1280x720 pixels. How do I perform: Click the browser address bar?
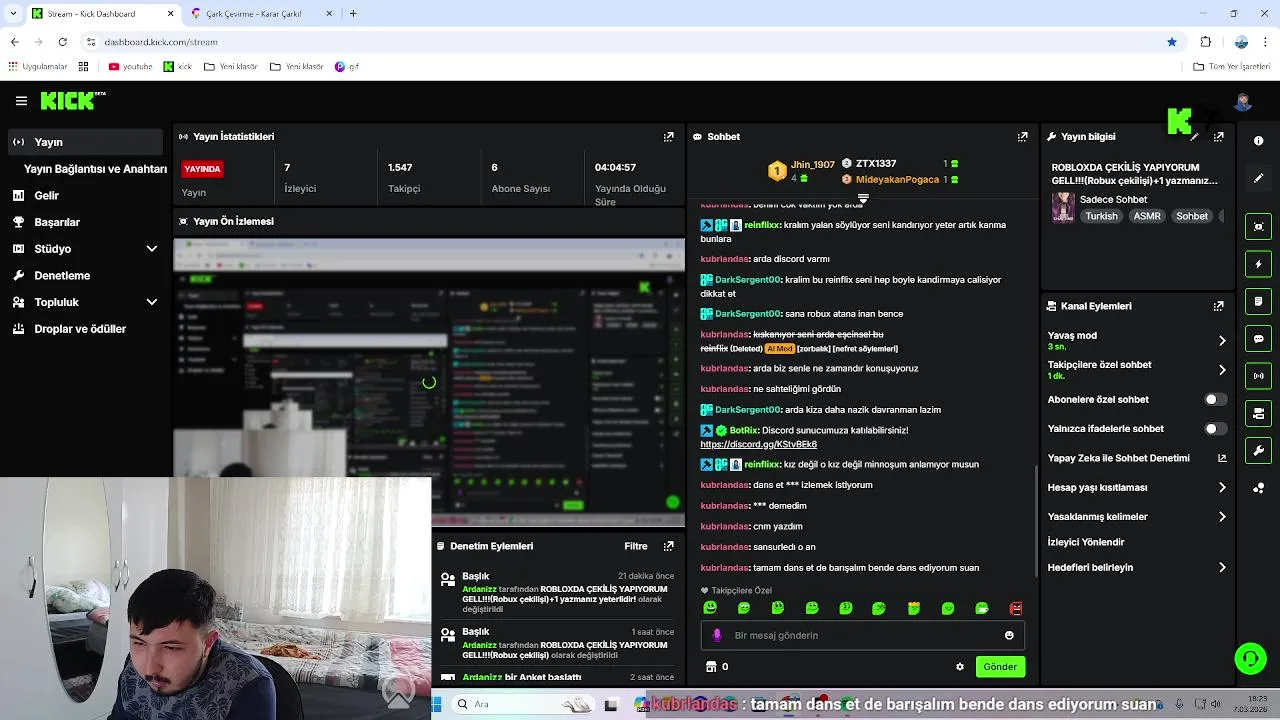click(x=630, y=42)
